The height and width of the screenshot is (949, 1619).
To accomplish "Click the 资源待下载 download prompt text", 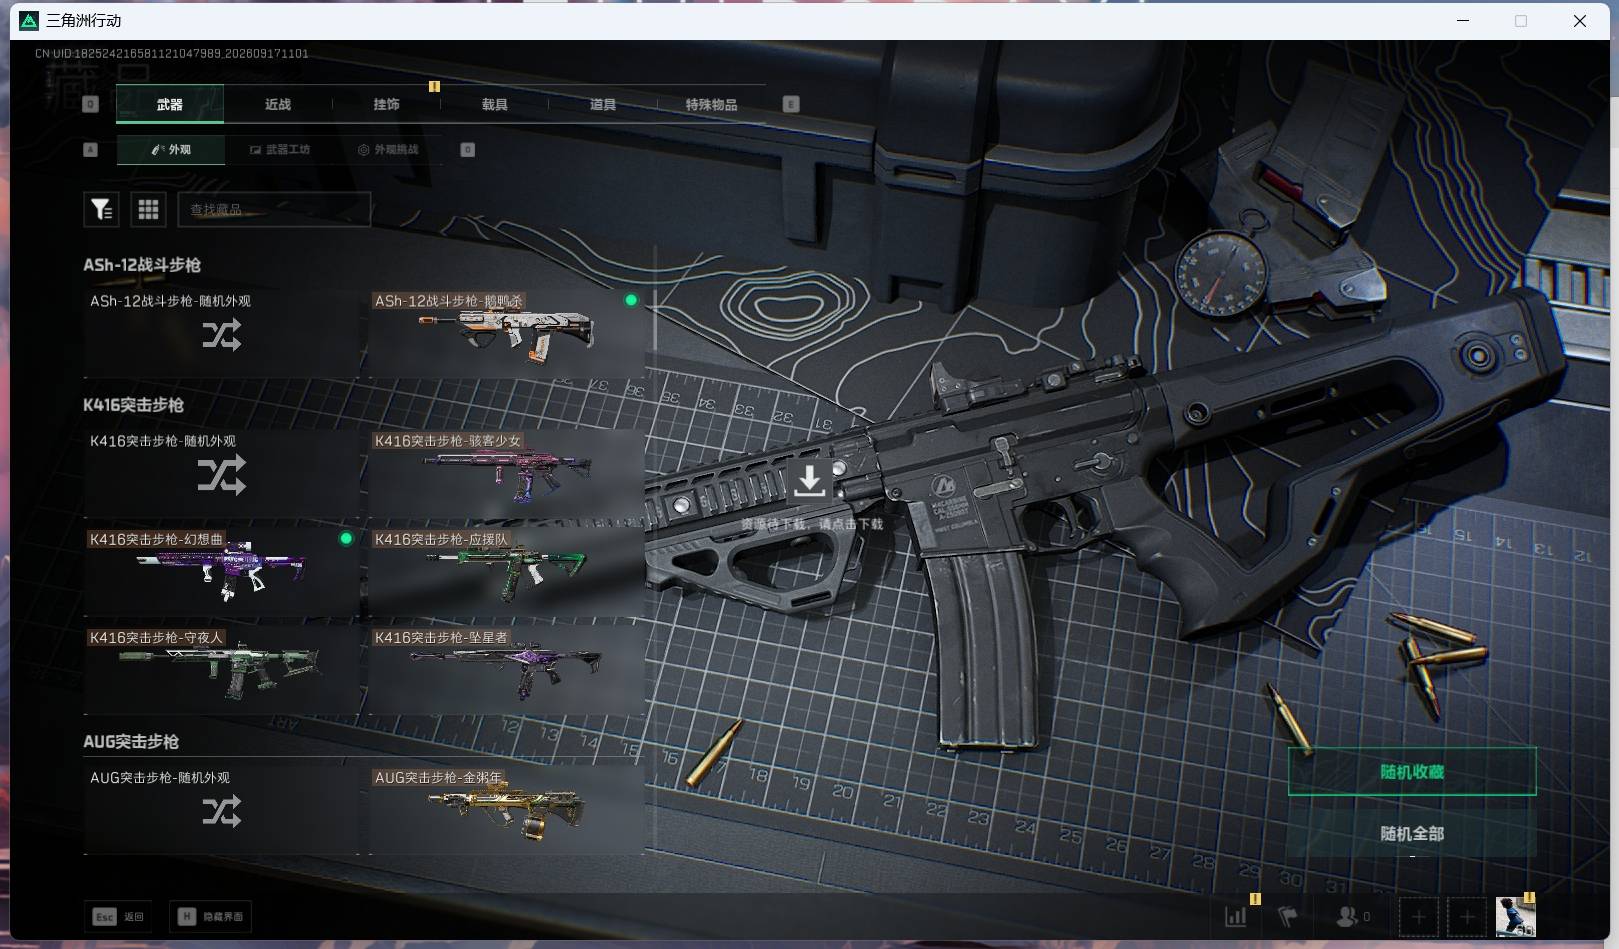I will coord(812,524).
